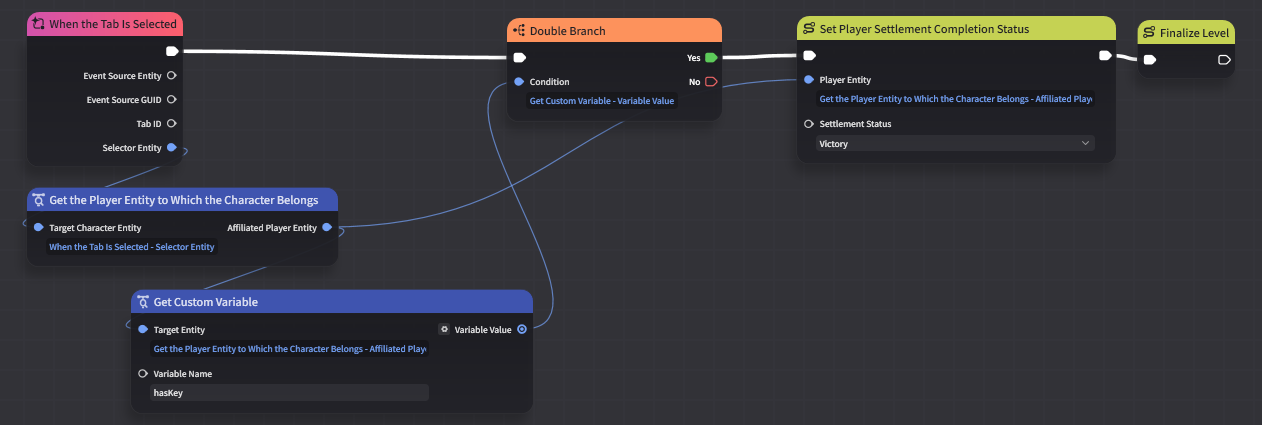This screenshot has width=1262, height=425.
Task: Click the Player Entity linked value field
Action: click(x=955, y=99)
